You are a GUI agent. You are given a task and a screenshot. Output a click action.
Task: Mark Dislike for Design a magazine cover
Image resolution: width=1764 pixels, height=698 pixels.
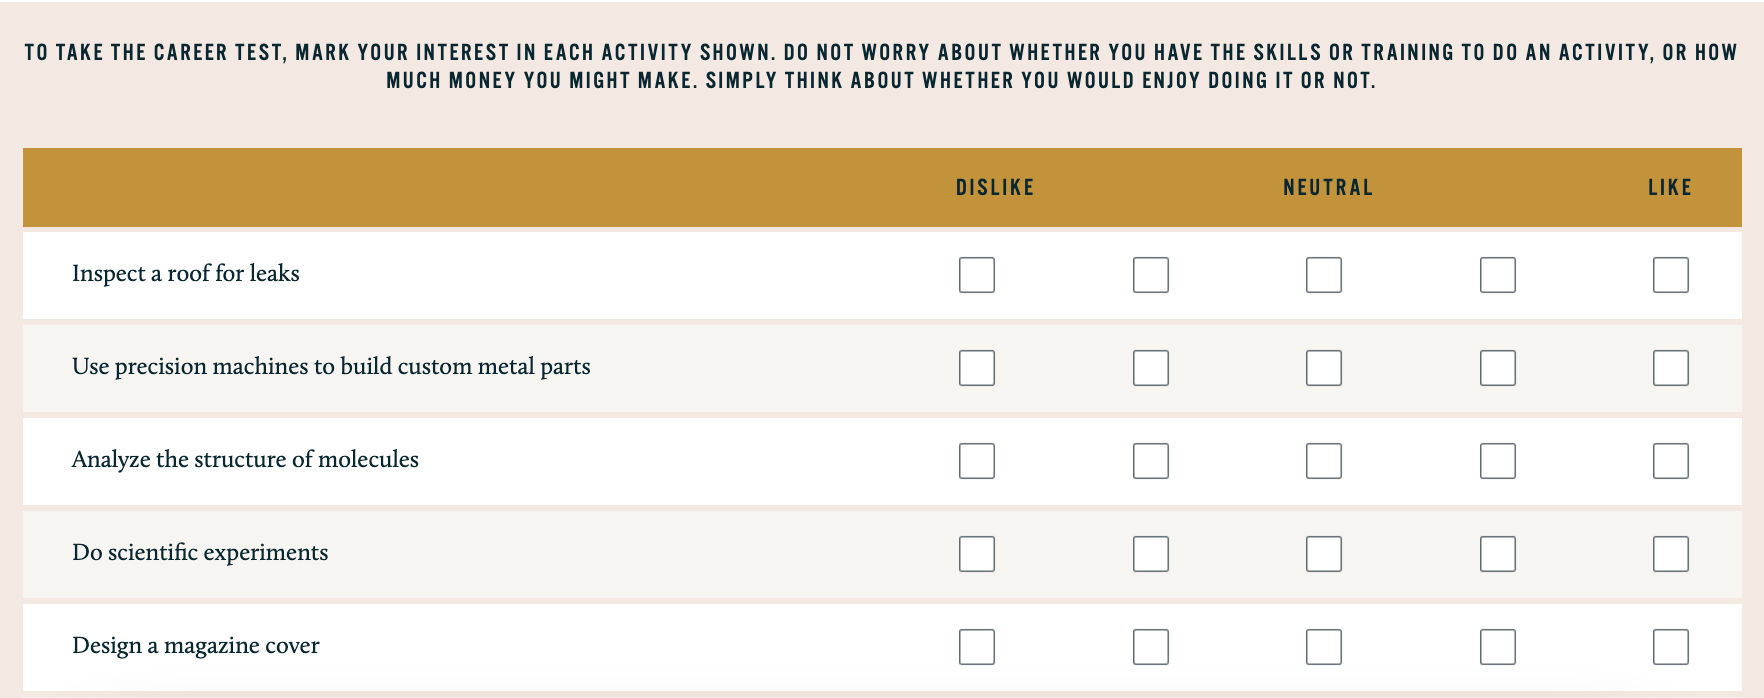977,647
